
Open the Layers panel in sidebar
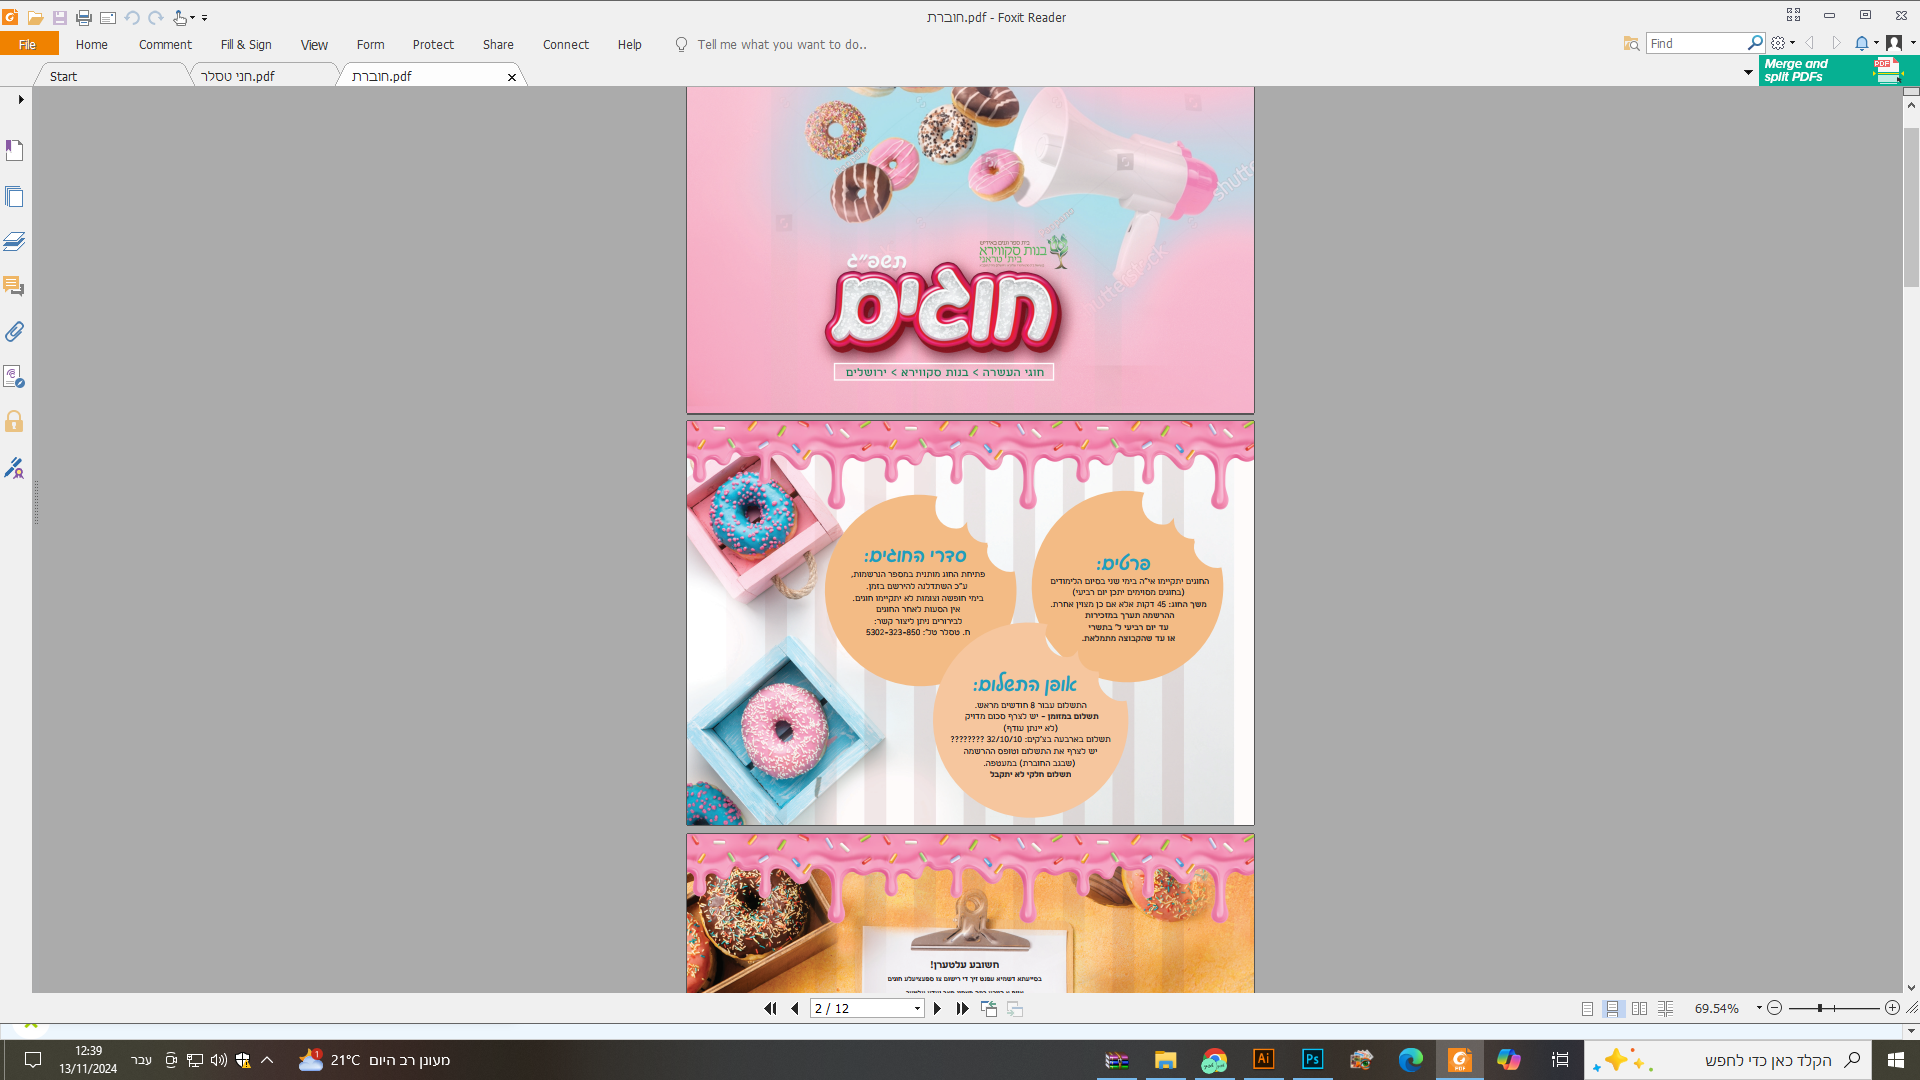(14, 242)
